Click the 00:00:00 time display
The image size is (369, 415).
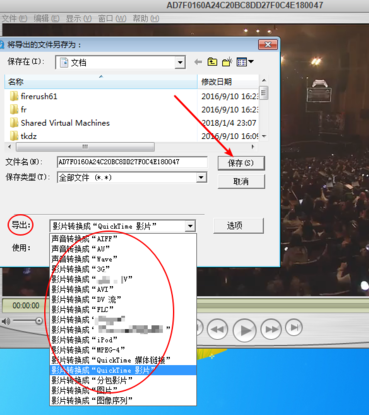click(25, 305)
